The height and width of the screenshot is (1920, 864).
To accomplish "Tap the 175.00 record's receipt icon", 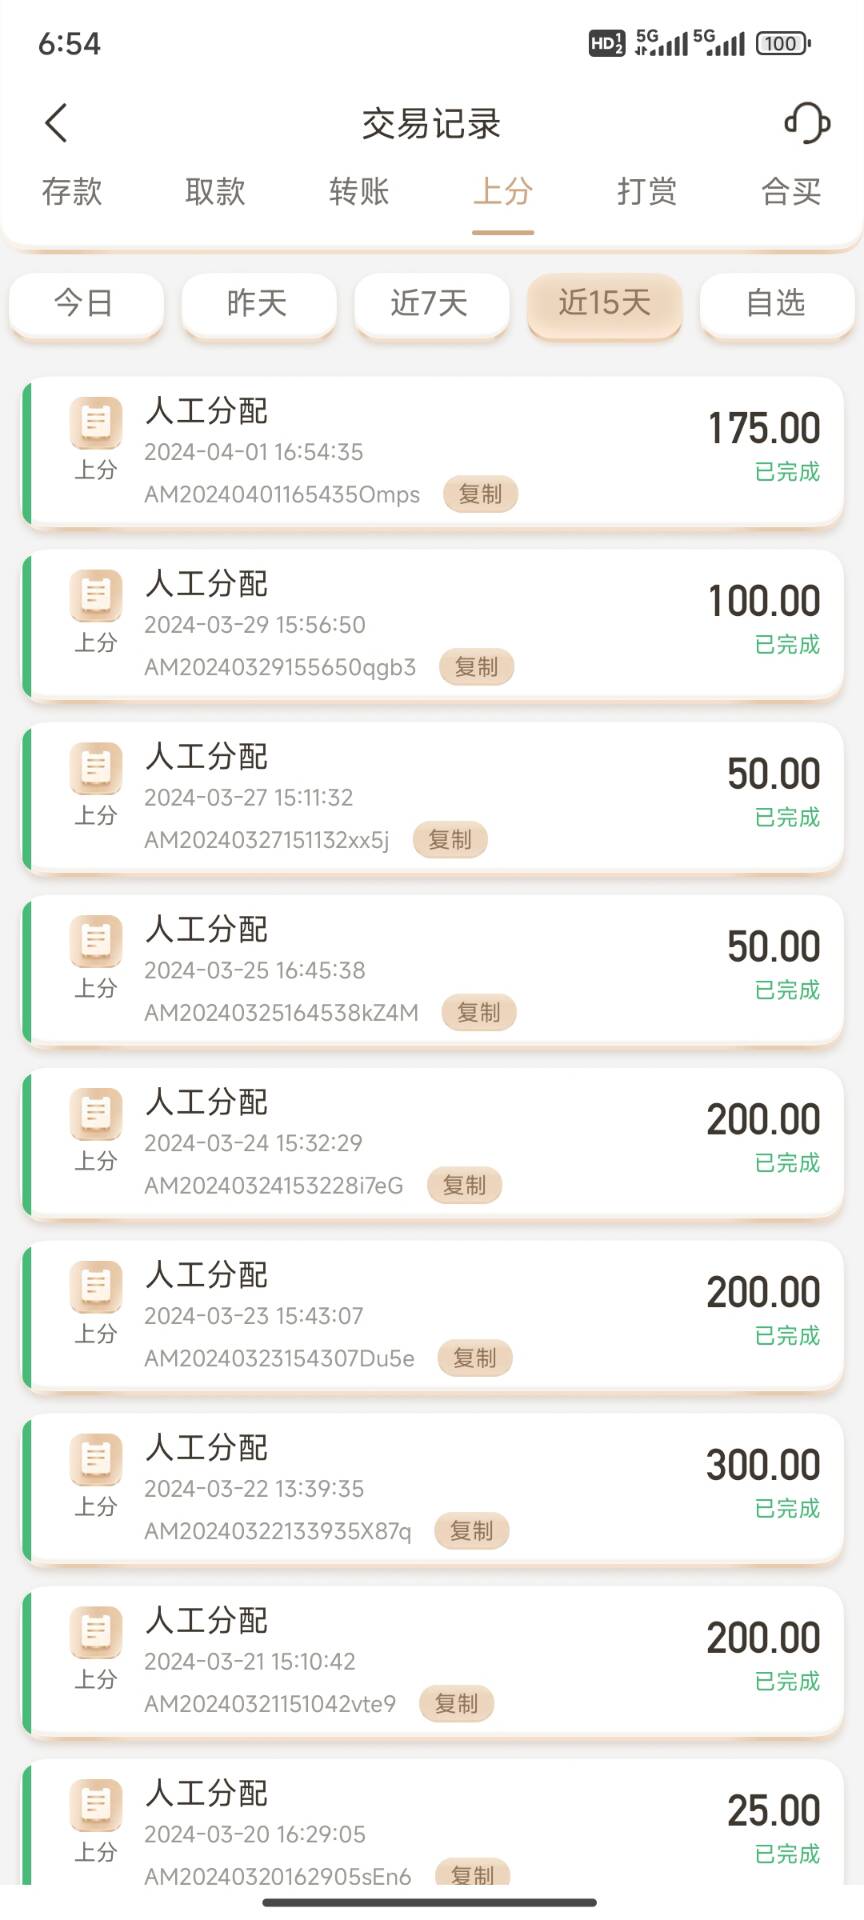I will 96,422.
